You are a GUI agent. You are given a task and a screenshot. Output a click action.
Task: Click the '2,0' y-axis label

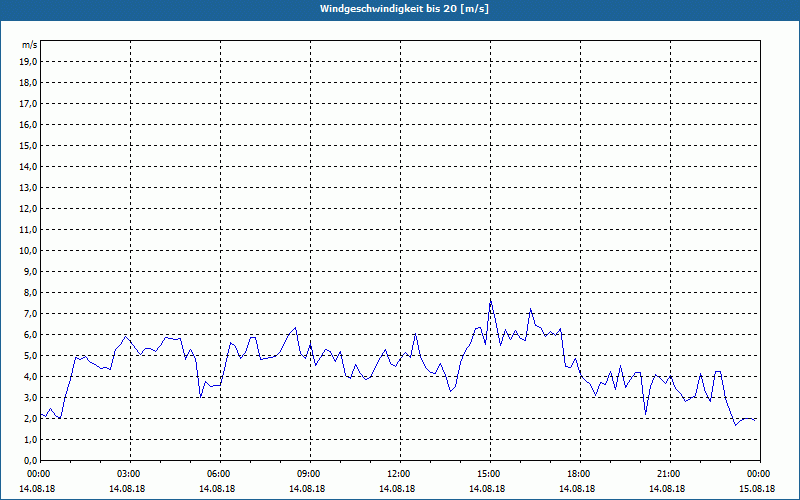(x=30, y=418)
